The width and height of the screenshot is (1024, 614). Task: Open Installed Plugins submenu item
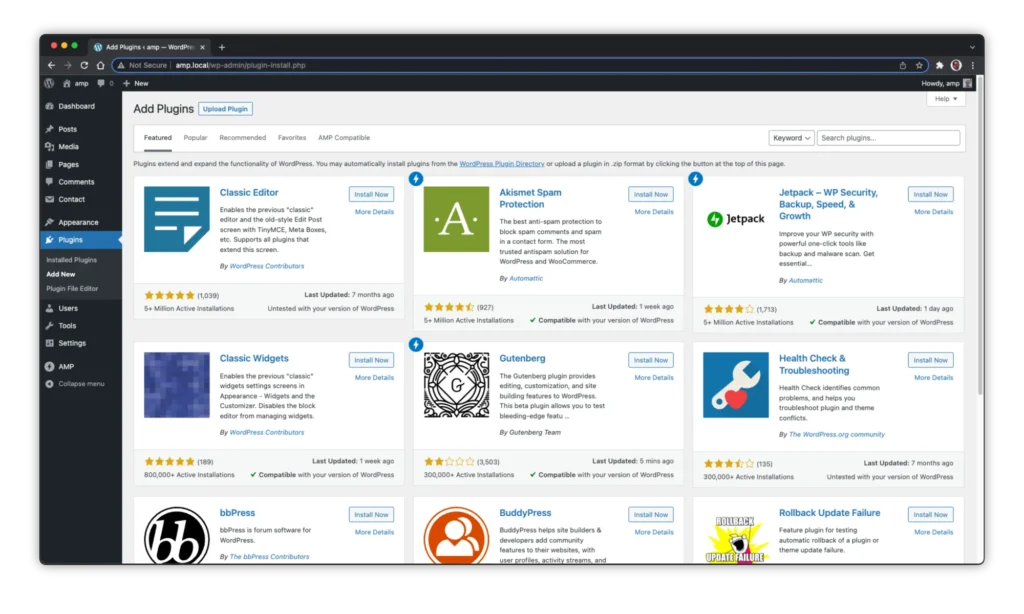pos(71,260)
